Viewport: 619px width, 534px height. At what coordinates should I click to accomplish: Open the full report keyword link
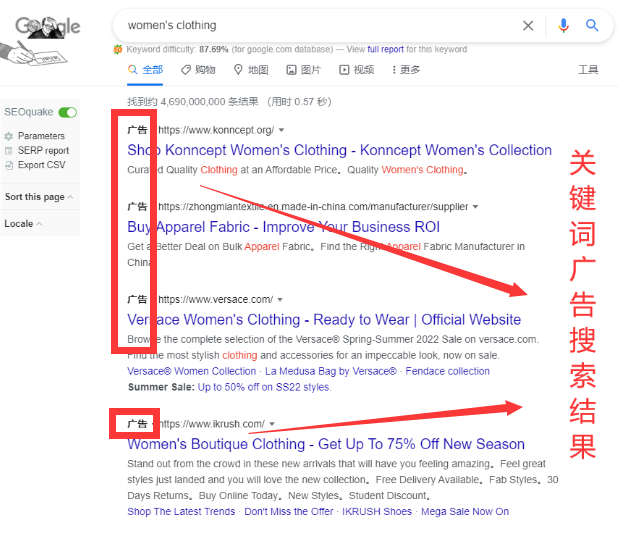(x=386, y=49)
